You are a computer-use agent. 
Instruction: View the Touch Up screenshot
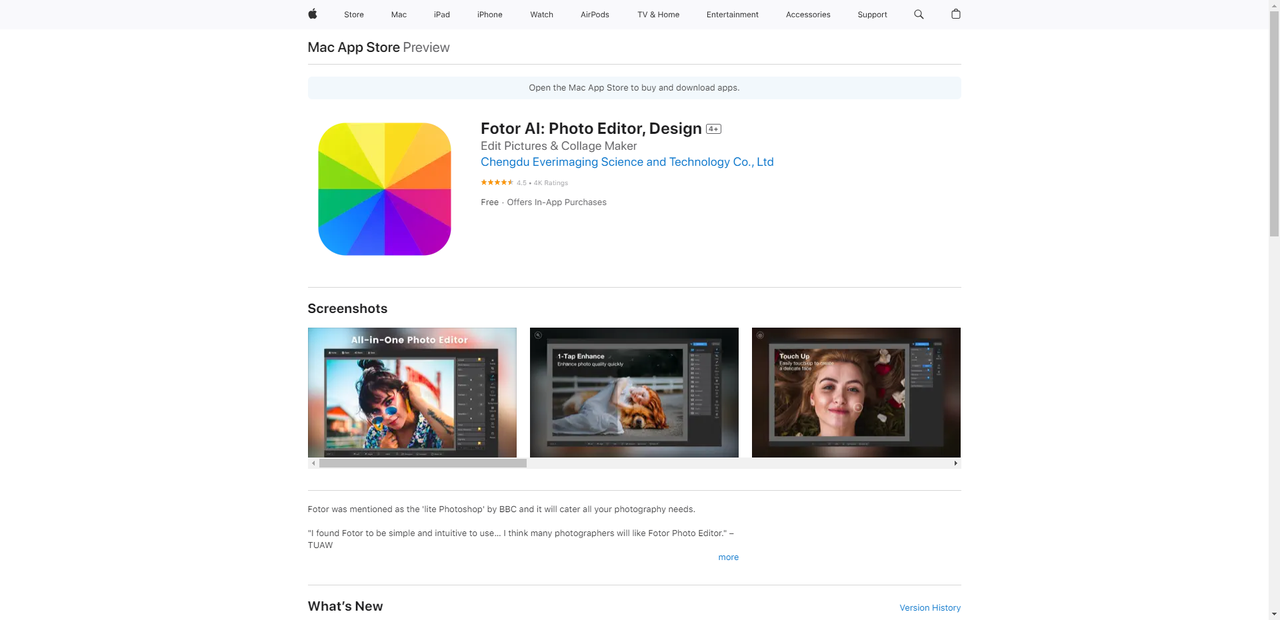coord(856,392)
